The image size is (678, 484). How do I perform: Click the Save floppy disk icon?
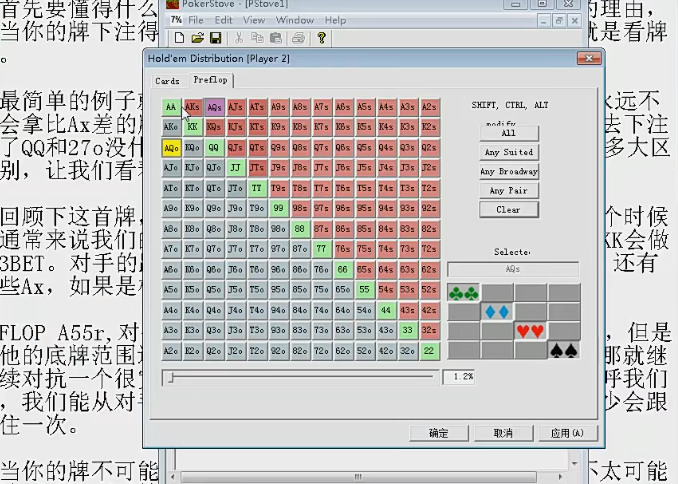[215, 38]
